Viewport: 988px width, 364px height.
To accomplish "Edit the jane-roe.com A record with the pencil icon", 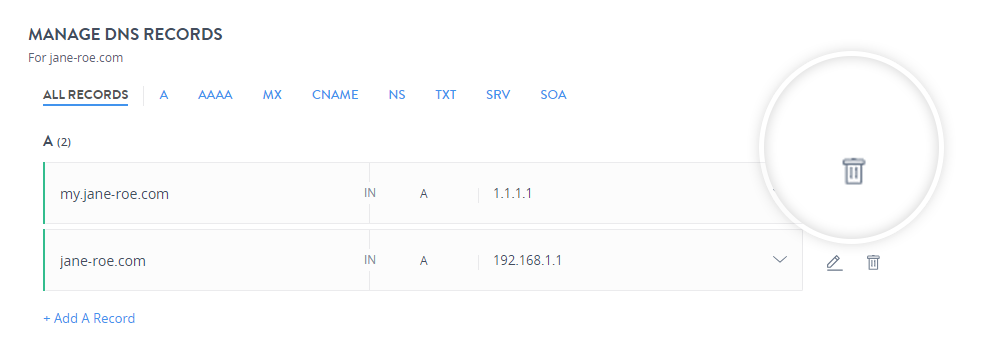I will tap(834, 263).
